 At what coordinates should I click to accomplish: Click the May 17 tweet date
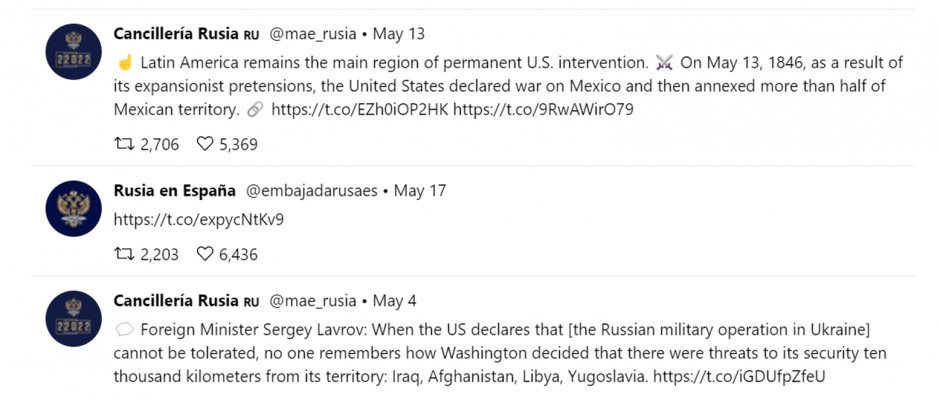420,191
